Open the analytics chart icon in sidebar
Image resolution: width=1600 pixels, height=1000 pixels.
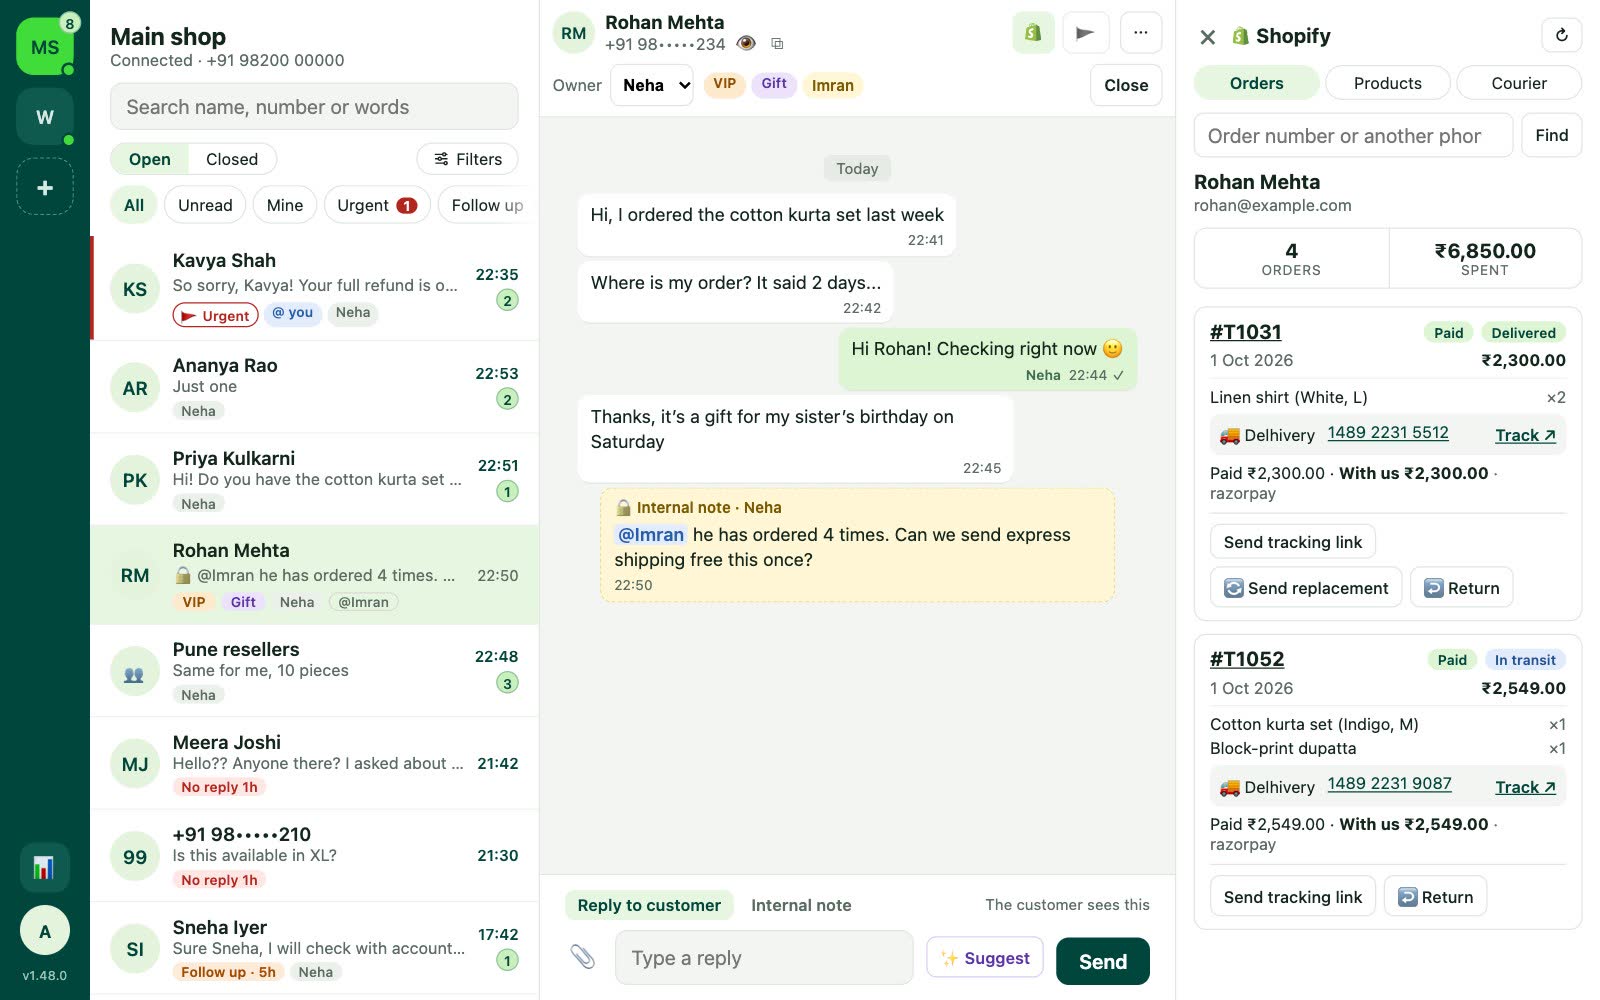44,867
